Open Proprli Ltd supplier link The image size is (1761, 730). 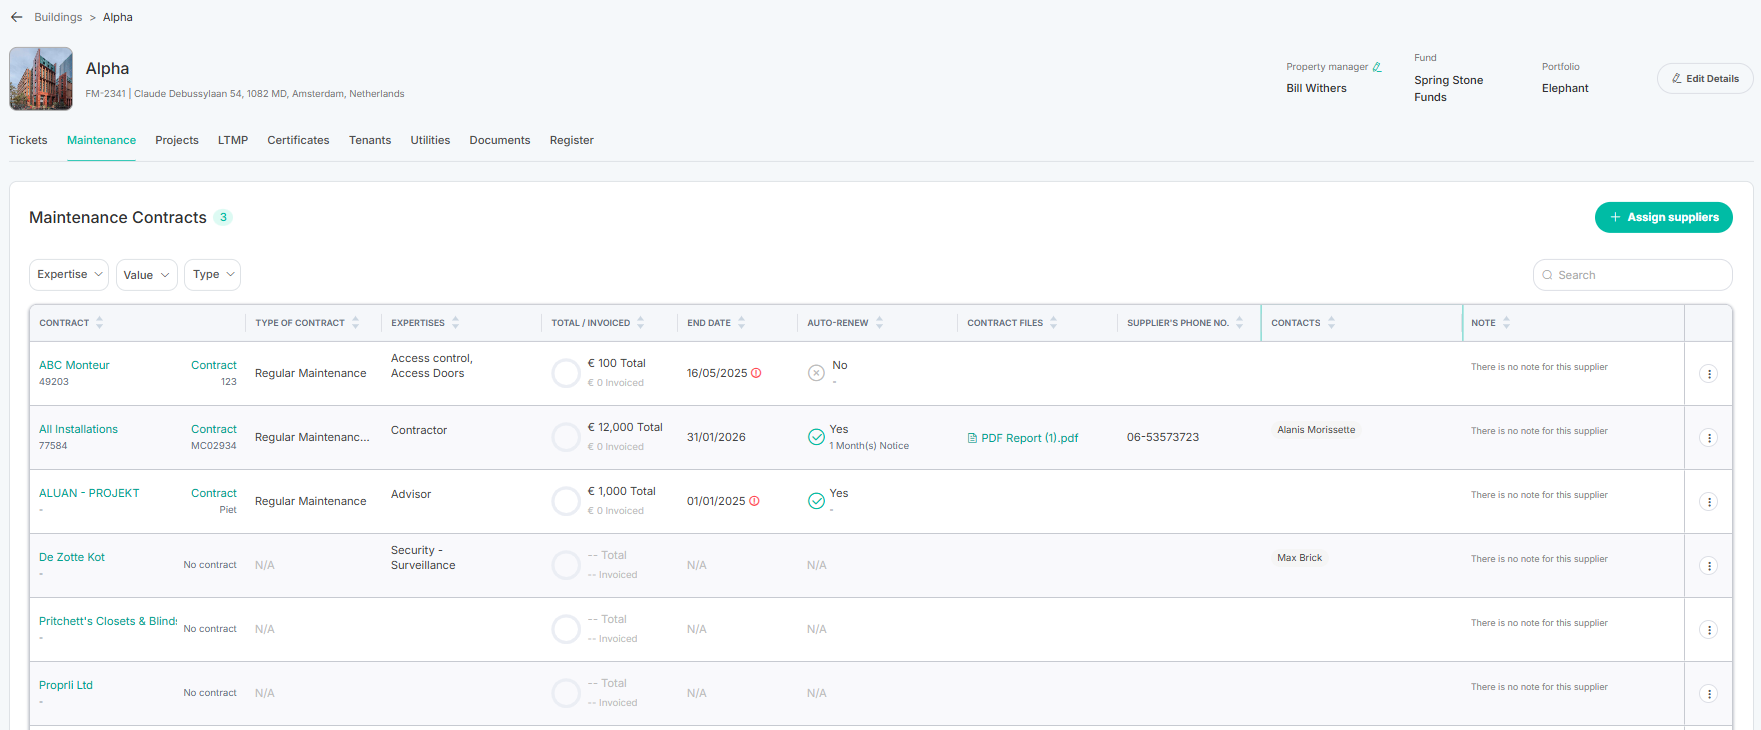66,685
